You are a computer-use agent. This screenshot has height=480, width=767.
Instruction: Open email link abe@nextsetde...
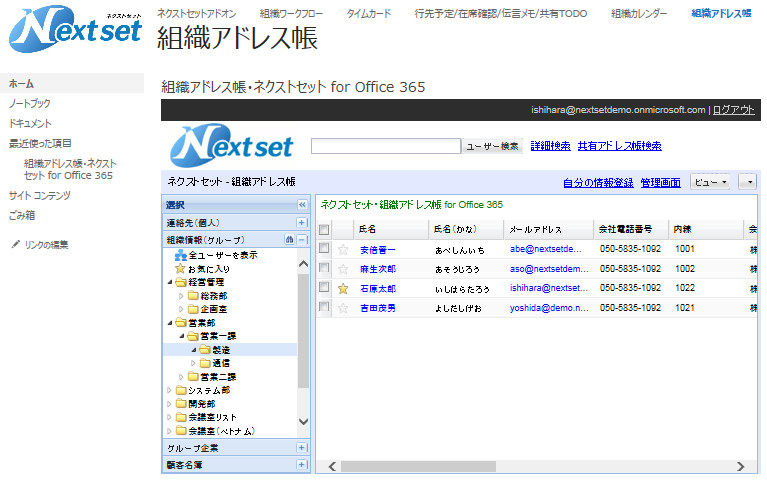tap(545, 249)
